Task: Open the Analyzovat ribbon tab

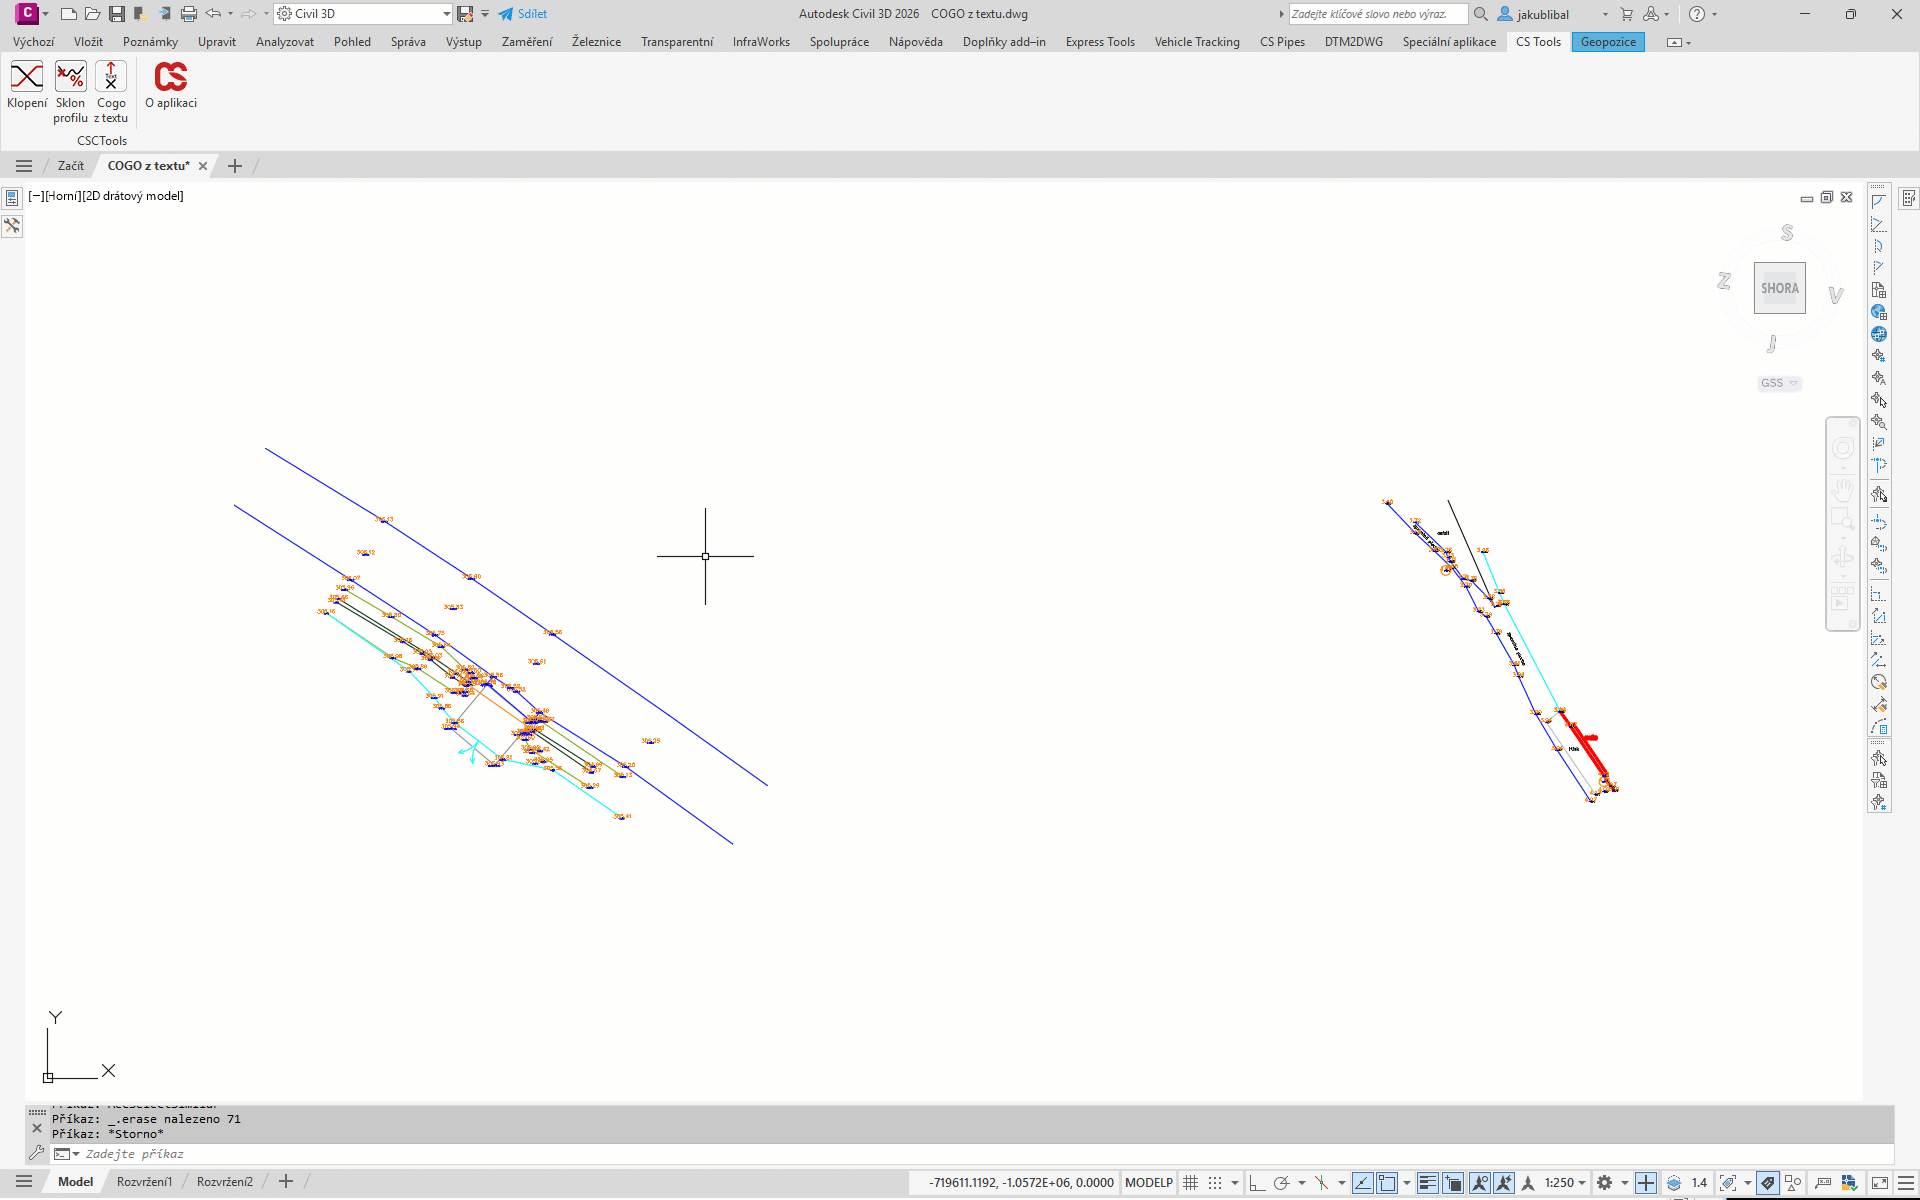Action: [x=284, y=42]
